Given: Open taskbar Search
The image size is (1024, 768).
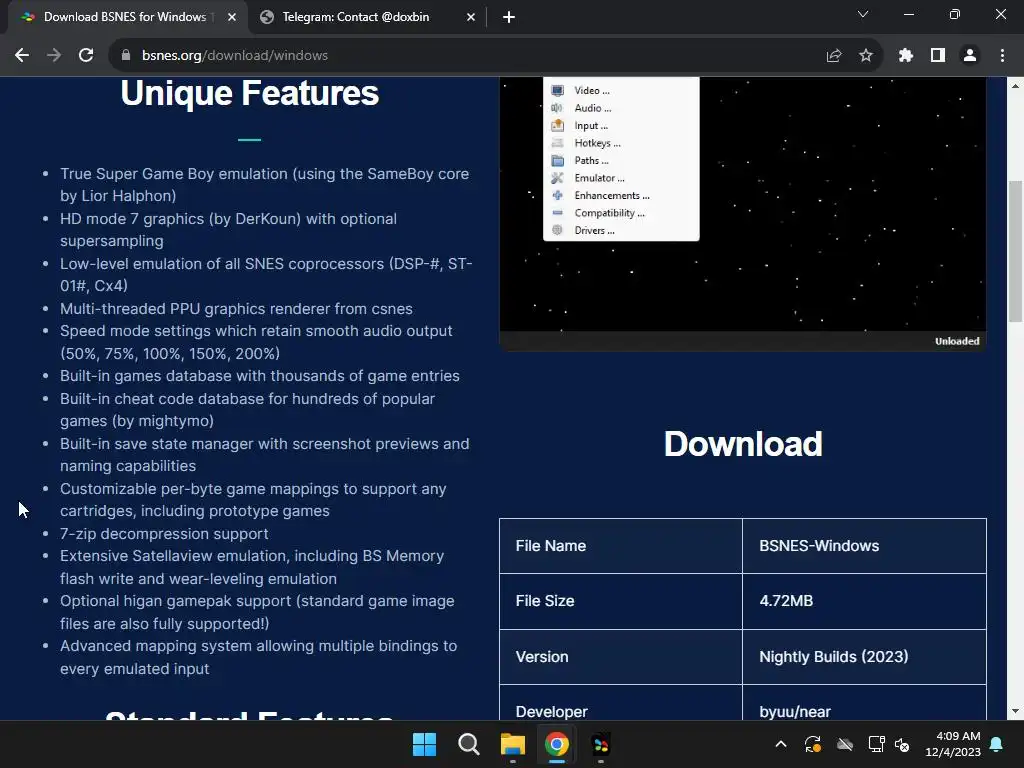Looking at the screenshot, I should [468, 744].
